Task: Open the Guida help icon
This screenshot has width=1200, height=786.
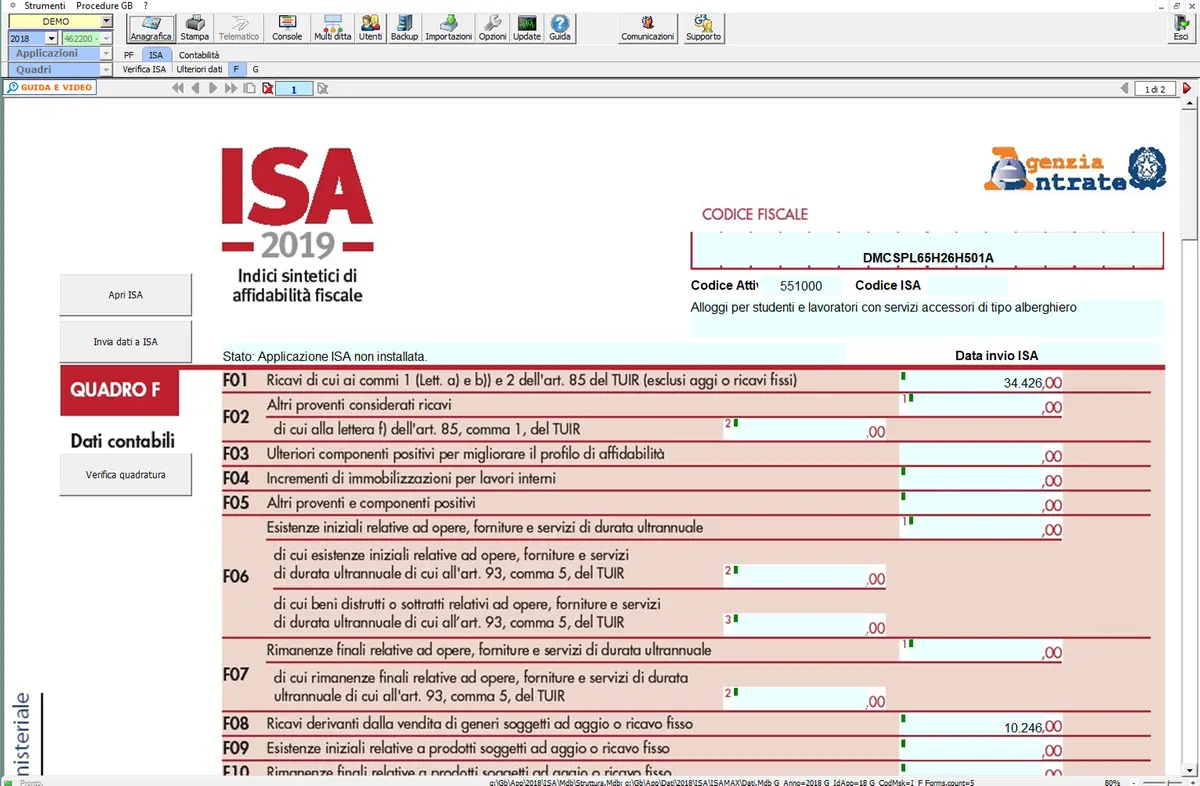Action: [x=560, y=28]
